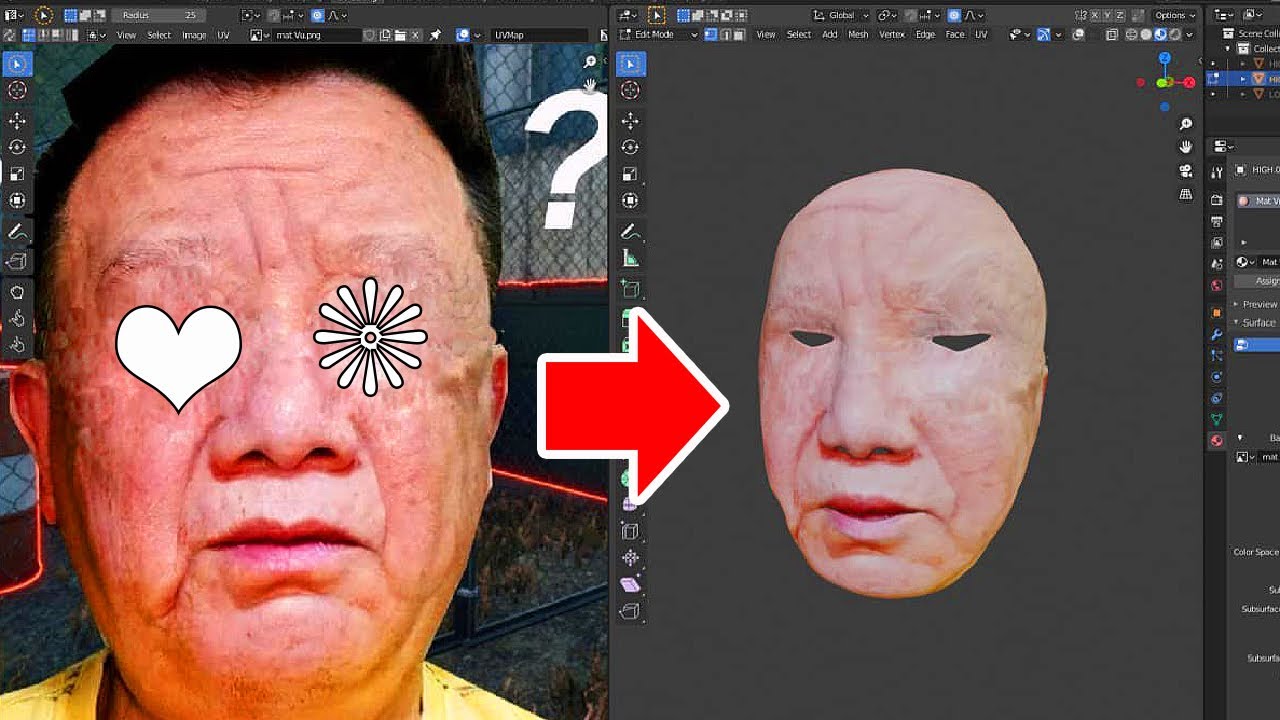The width and height of the screenshot is (1280, 720).
Task: Toggle fake user shield for mat Vu.png
Action: [370, 35]
